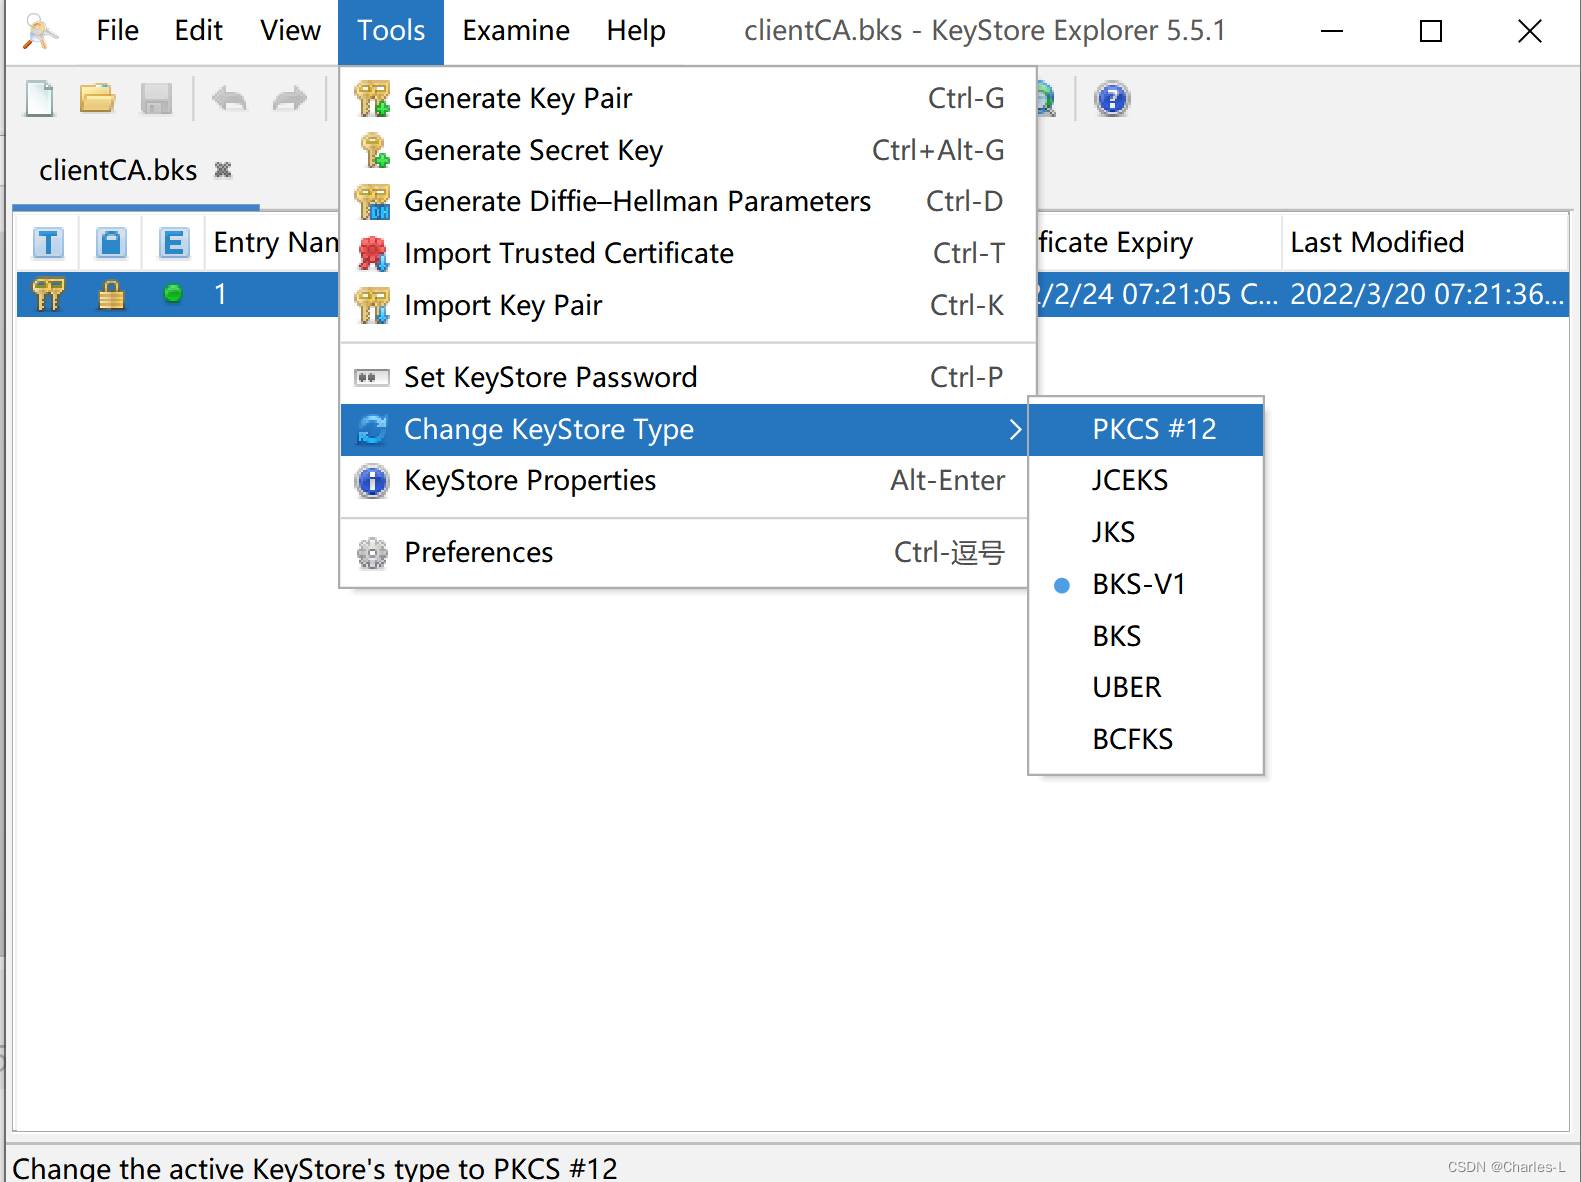
Task: Sort by Last Modified column header
Action: (1424, 242)
